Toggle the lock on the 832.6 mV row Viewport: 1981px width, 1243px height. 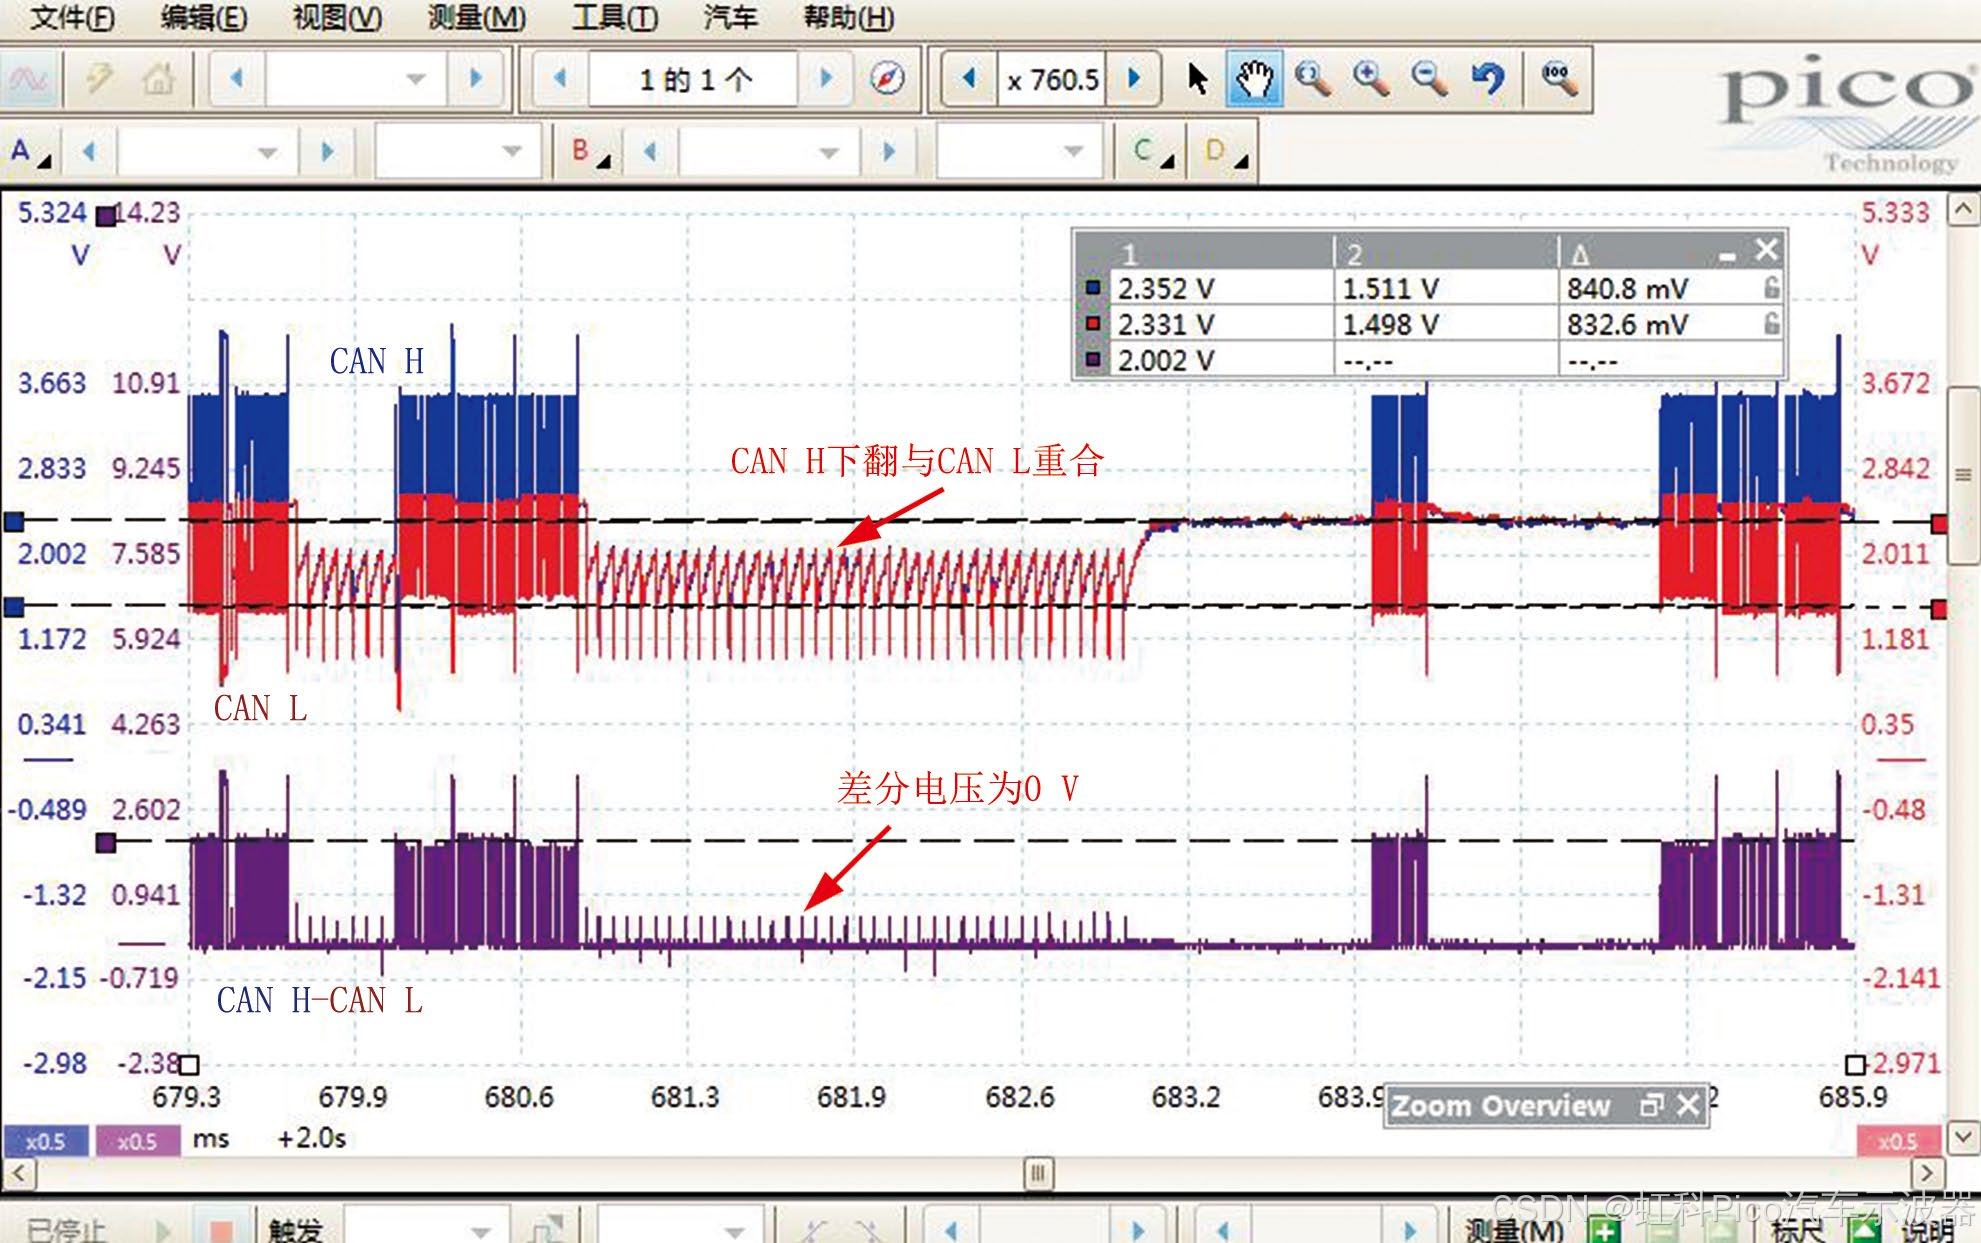click(x=1771, y=324)
